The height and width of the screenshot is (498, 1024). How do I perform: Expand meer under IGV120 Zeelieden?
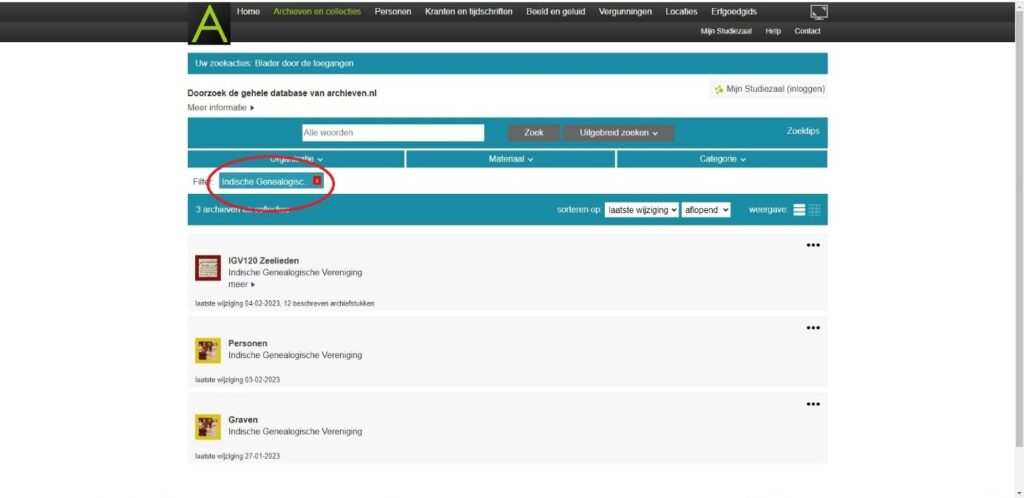(241, 285)
